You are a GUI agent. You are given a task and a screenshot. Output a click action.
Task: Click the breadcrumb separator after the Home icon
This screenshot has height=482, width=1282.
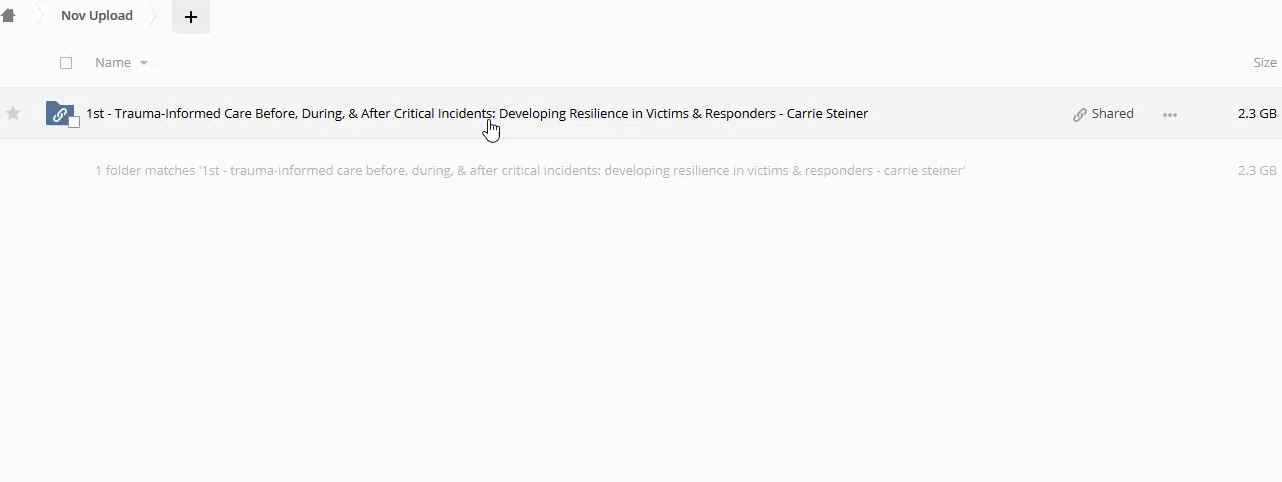coord(38,16)
